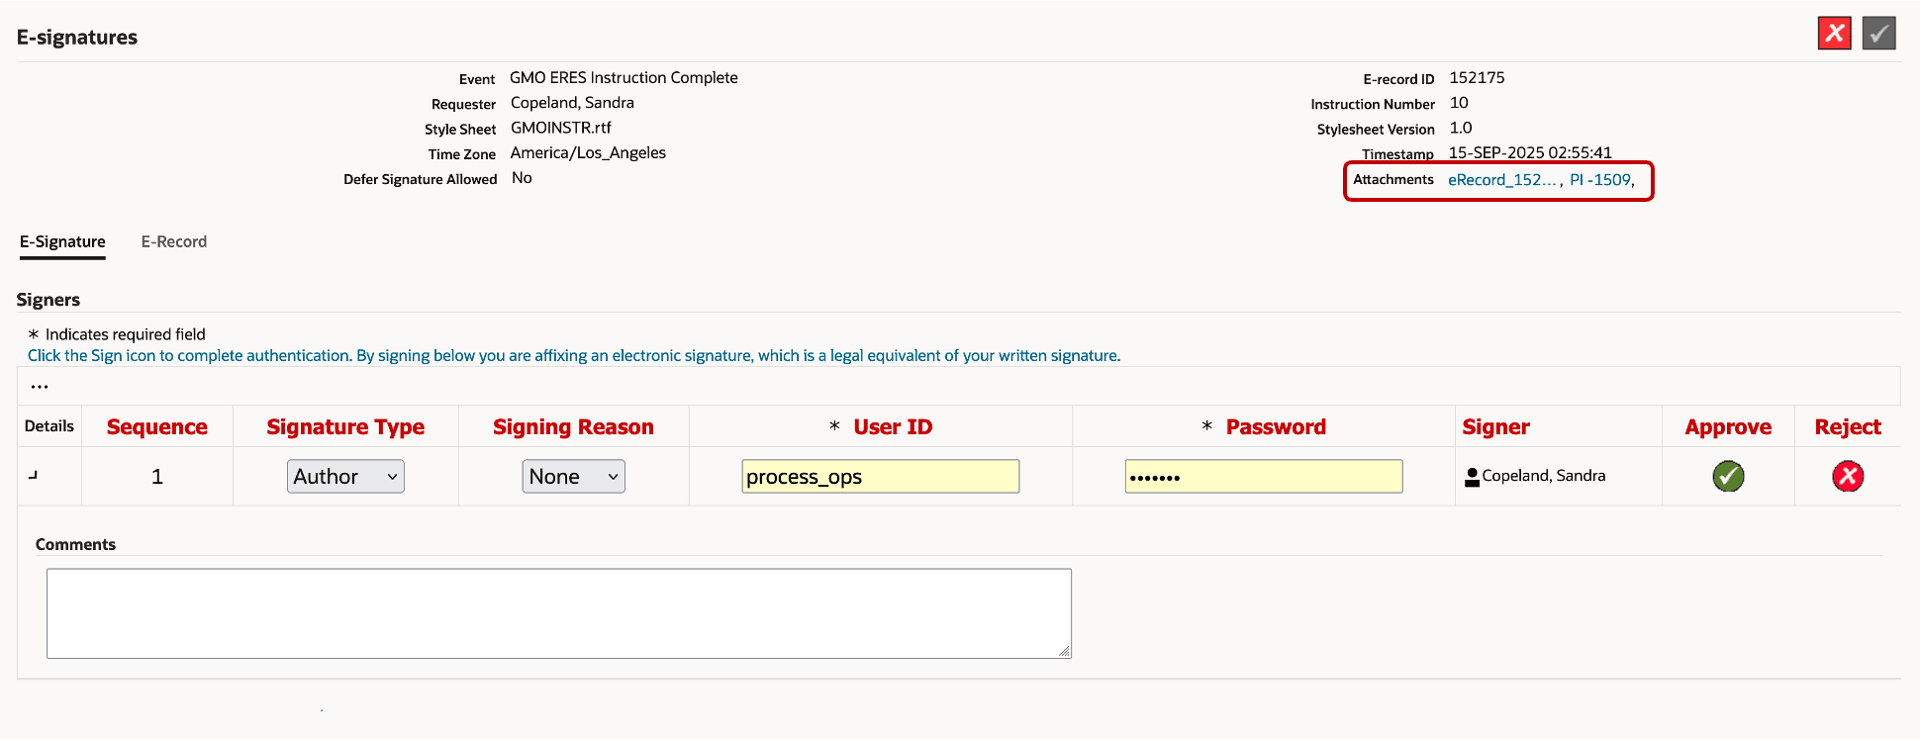Viewport: 1920px width, 740px height.
Task: Switch to the E-Record tab
Action: coord(174,242)
